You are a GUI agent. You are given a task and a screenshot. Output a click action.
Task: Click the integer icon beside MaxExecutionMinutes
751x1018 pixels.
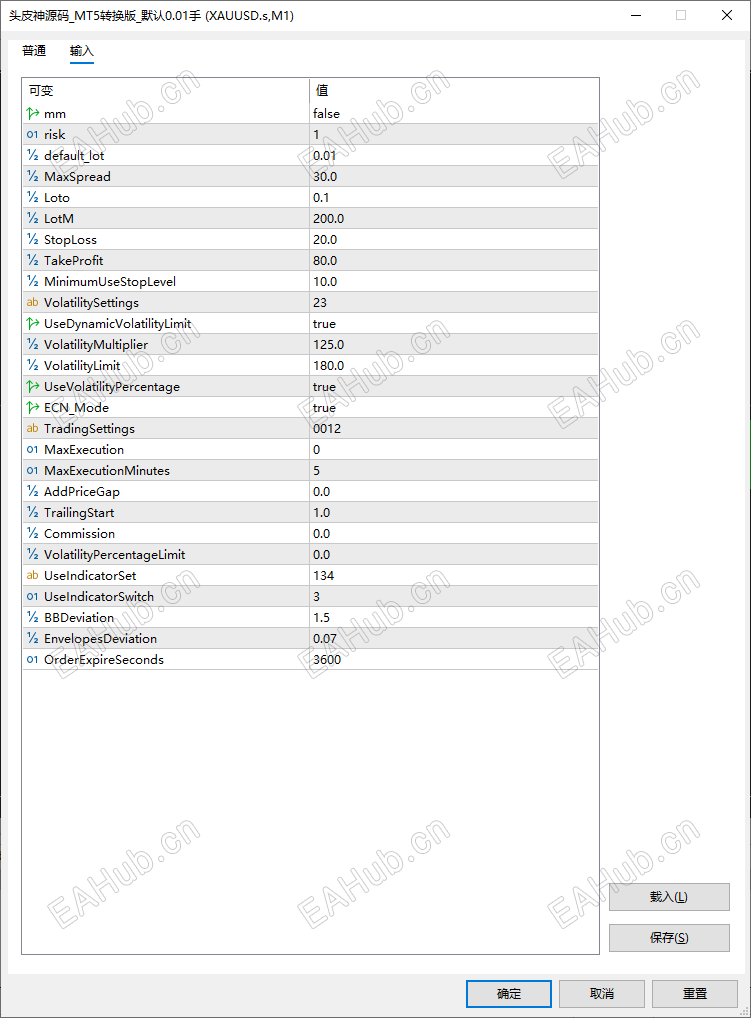pyautogui.click(x=32, y=470)
